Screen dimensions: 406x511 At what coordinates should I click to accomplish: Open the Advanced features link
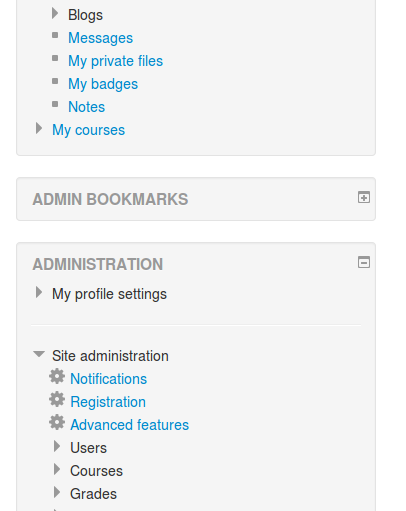[130, 425]
